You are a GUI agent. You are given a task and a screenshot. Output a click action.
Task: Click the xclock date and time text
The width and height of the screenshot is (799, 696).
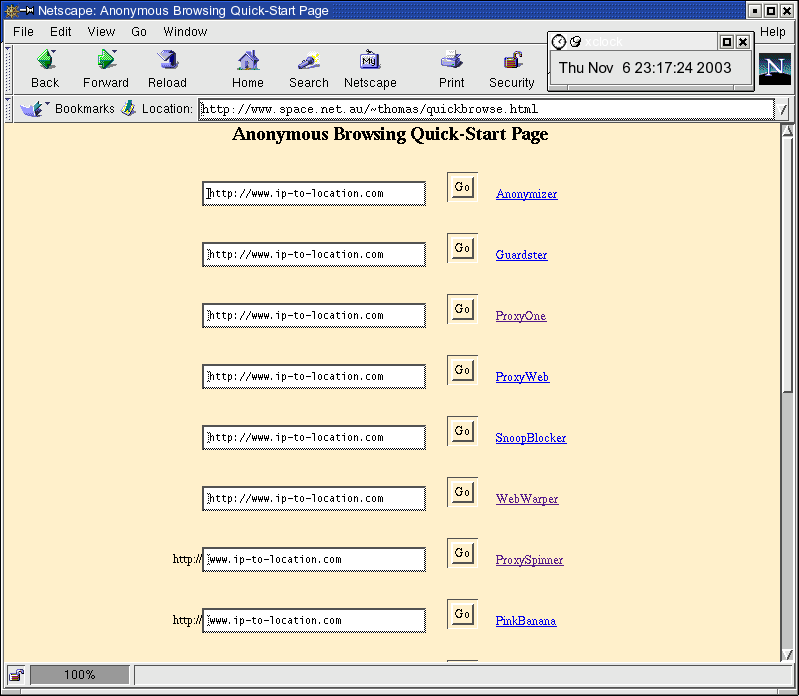coord(645,68)
